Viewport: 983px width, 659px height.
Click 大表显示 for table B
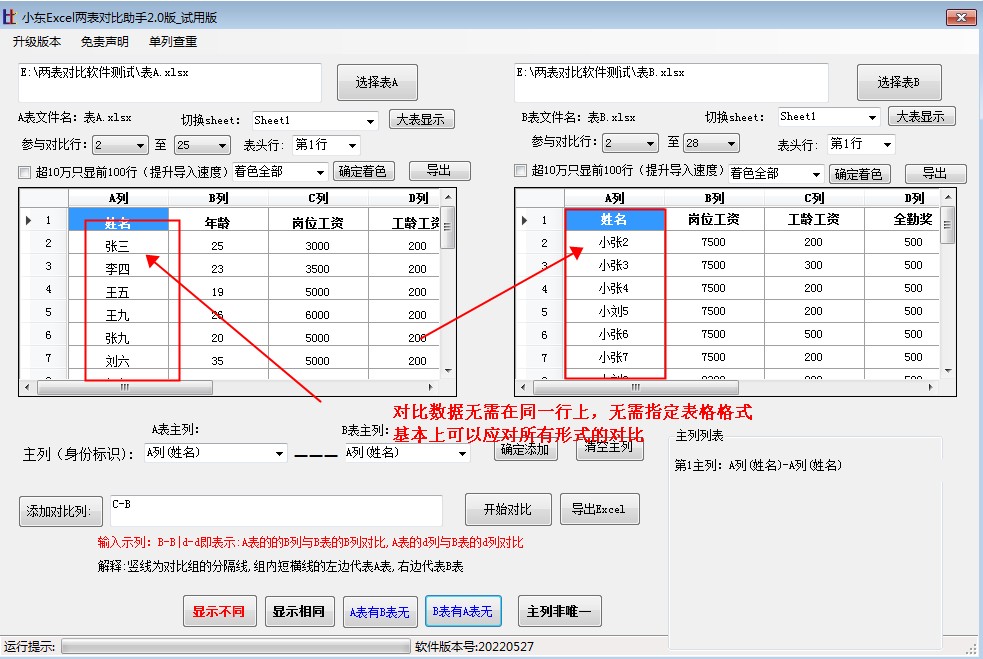(921, 117)
